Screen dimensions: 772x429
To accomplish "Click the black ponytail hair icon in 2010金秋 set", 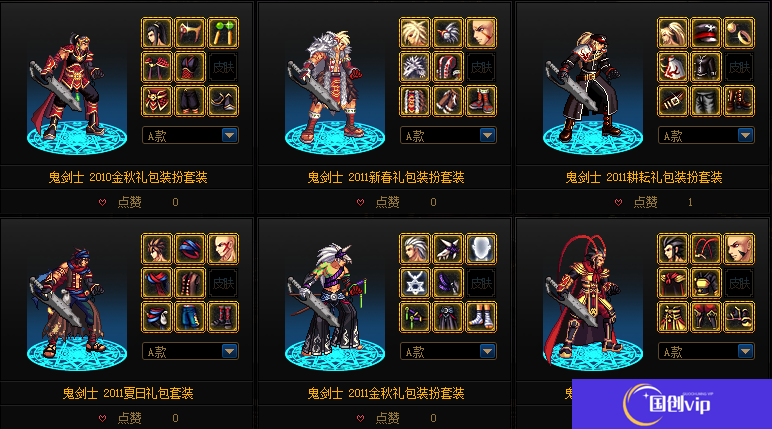I will [157, 33].
